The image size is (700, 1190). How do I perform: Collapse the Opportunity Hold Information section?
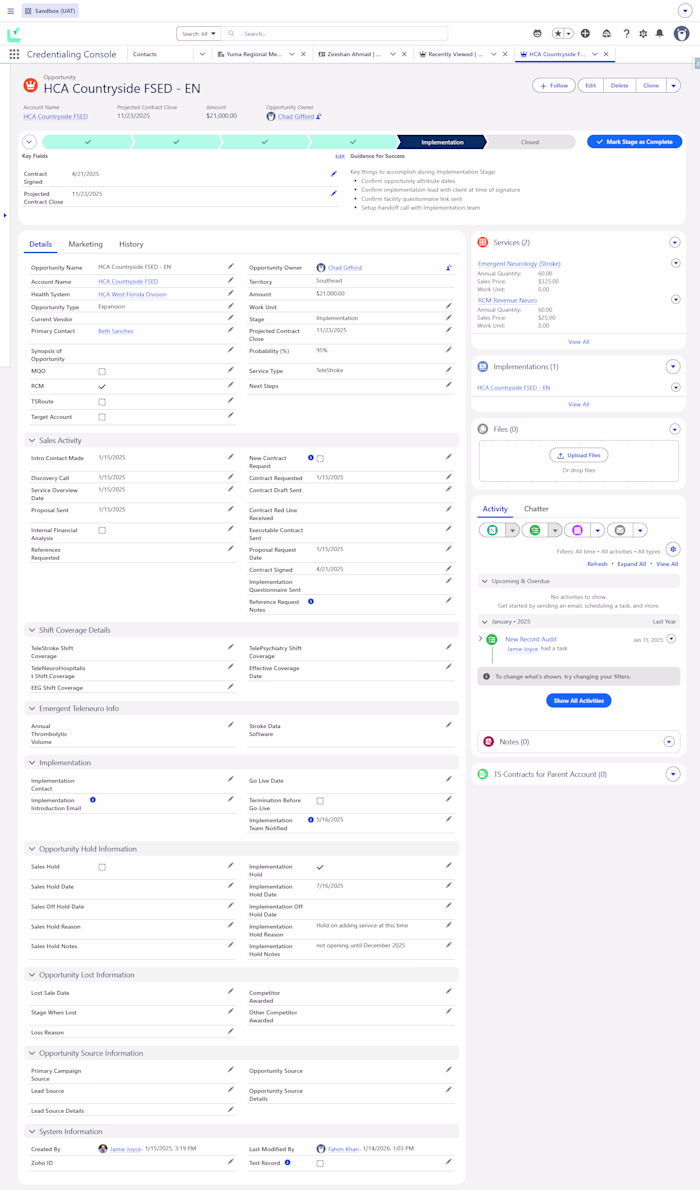coord(32,848)
